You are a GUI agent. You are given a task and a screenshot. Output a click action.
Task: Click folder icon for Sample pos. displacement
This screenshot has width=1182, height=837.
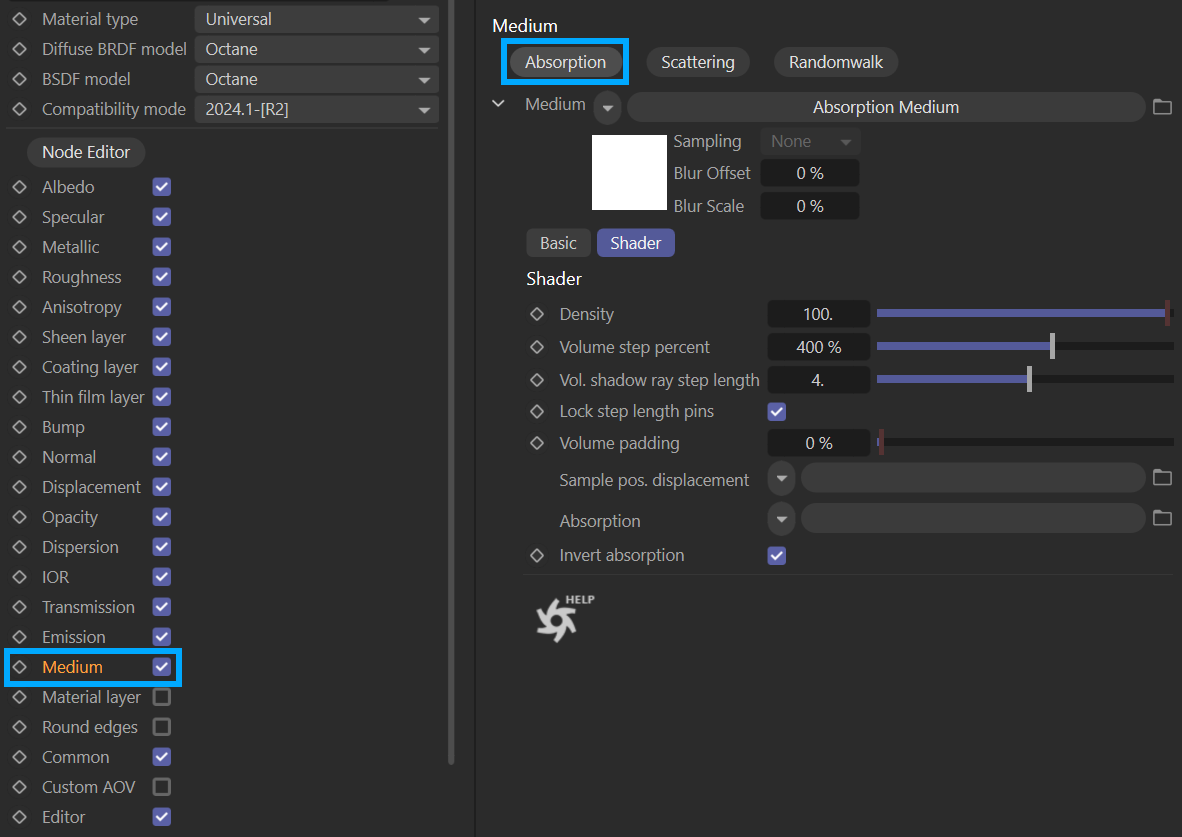[1161, 478]
